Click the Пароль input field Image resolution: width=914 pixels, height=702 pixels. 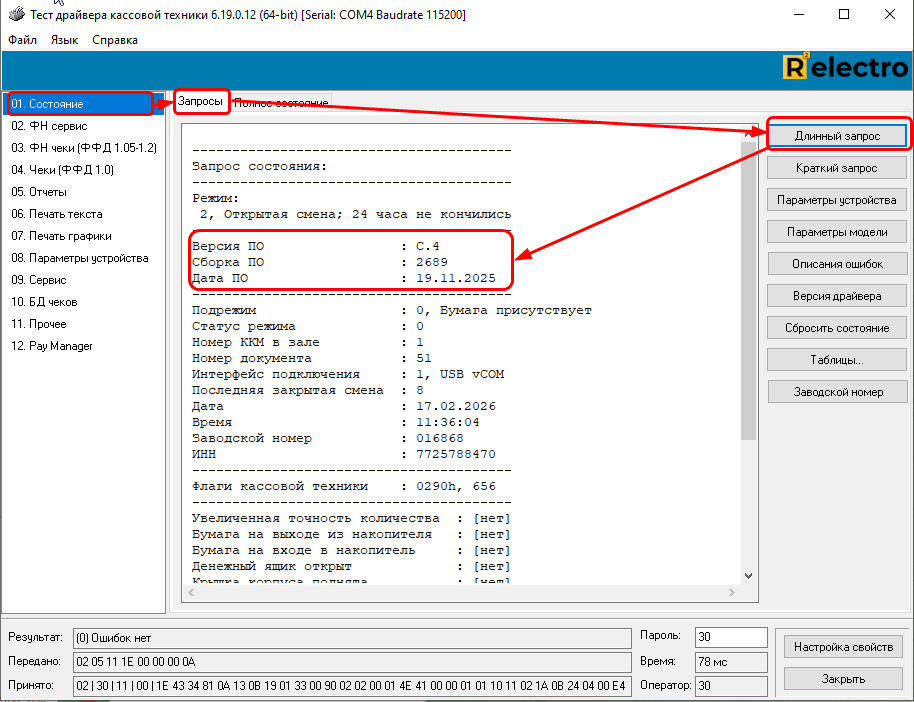coord(730,637)
